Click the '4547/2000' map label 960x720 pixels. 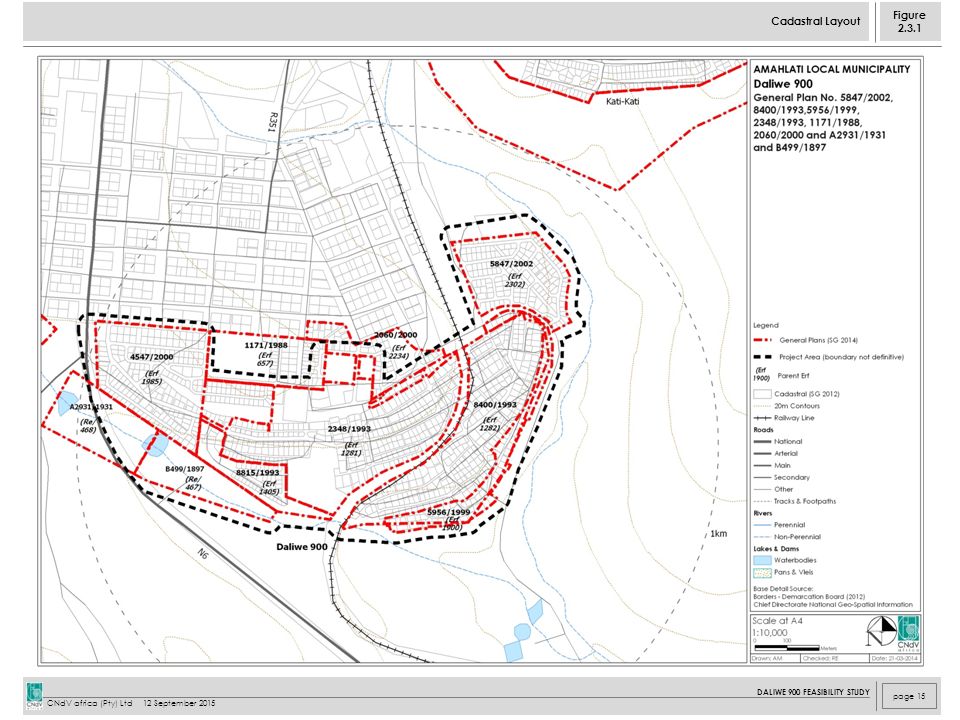click(152, 356)
